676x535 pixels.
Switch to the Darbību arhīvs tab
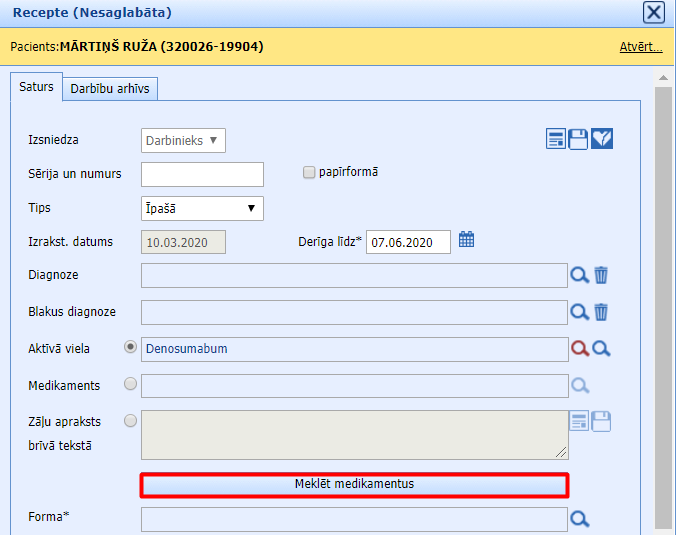pyautogui.click(x=110, y=88)
